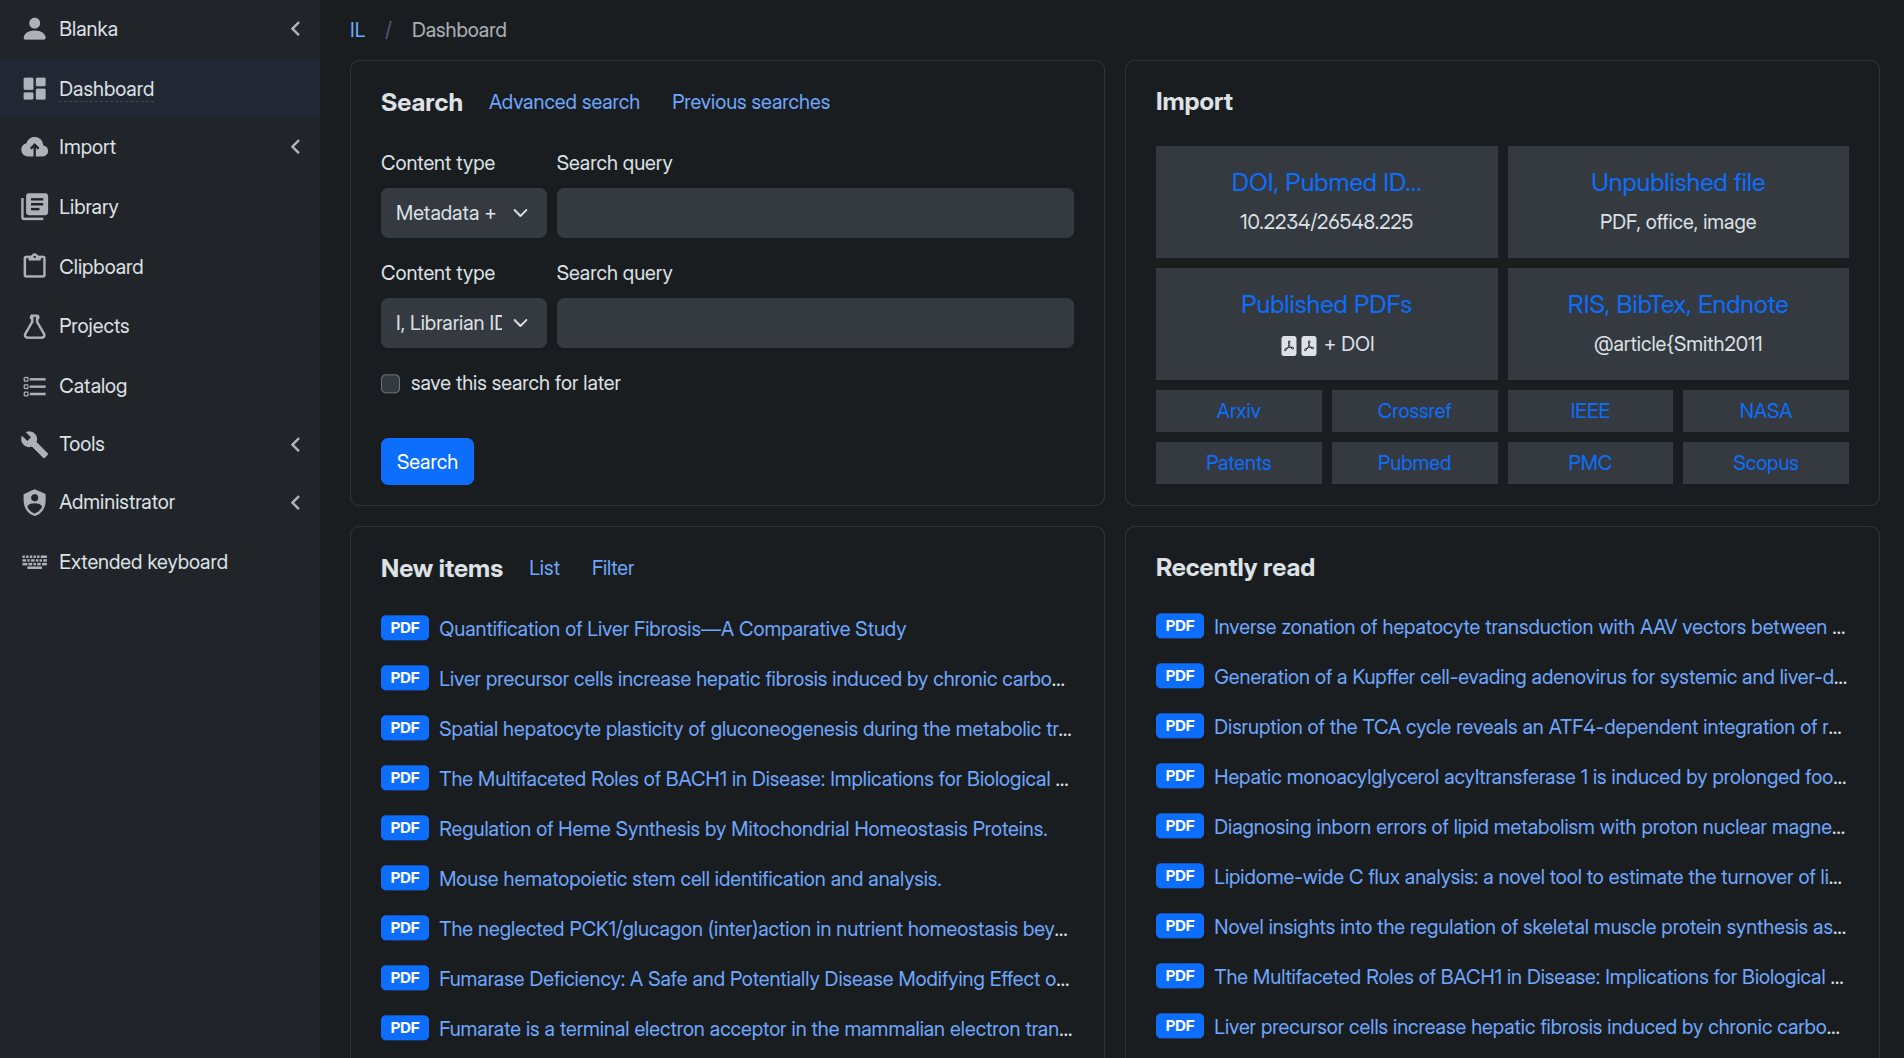Open the Extended keyboard
The height and width of the screenshot is (1058, 1904).
coord(143,561)
